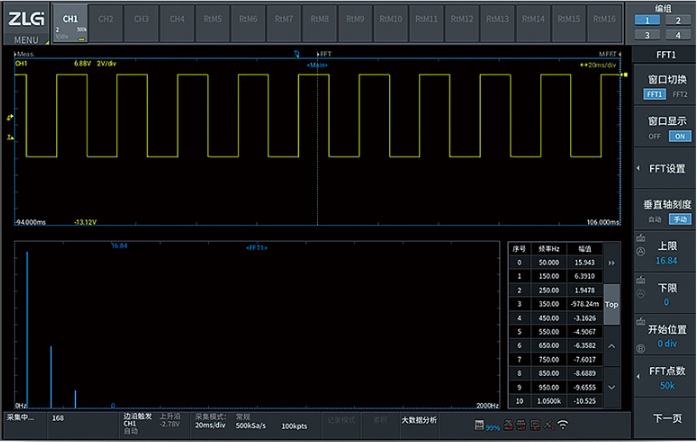Turn window display OFF
697x442 pixels.
pos(654,136)
